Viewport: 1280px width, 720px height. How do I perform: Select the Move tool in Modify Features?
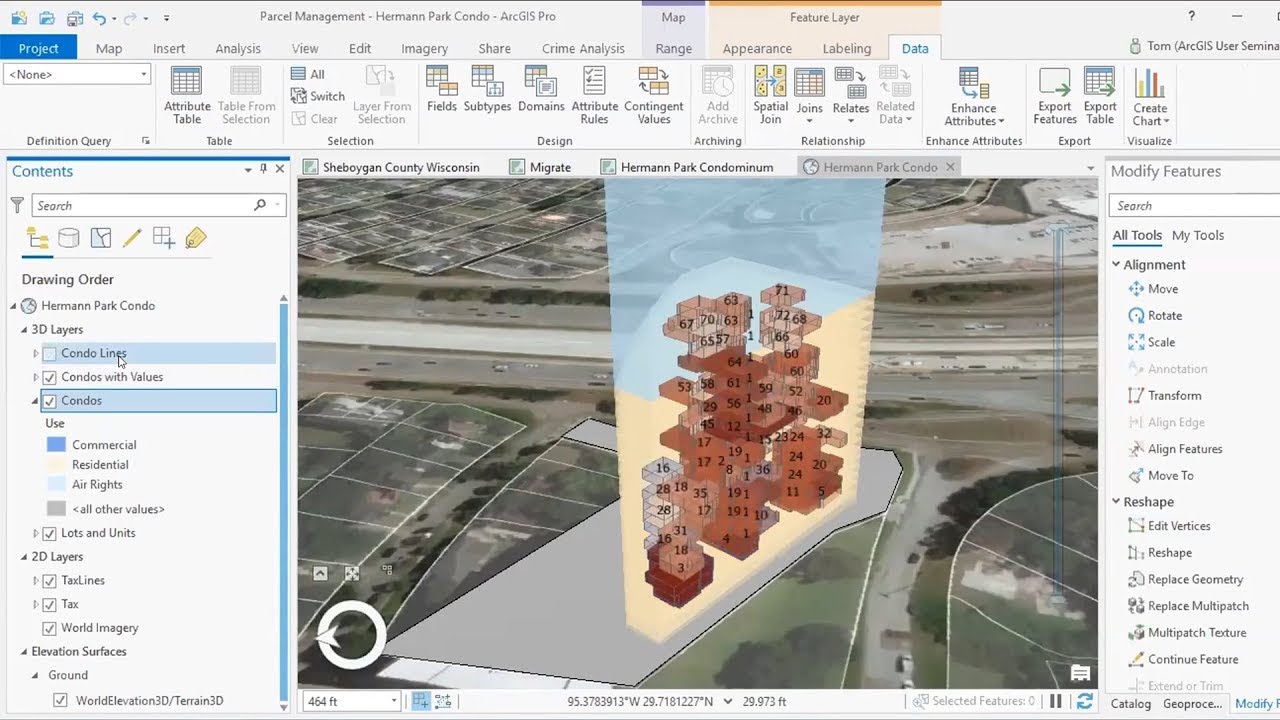pos(1153,289)
